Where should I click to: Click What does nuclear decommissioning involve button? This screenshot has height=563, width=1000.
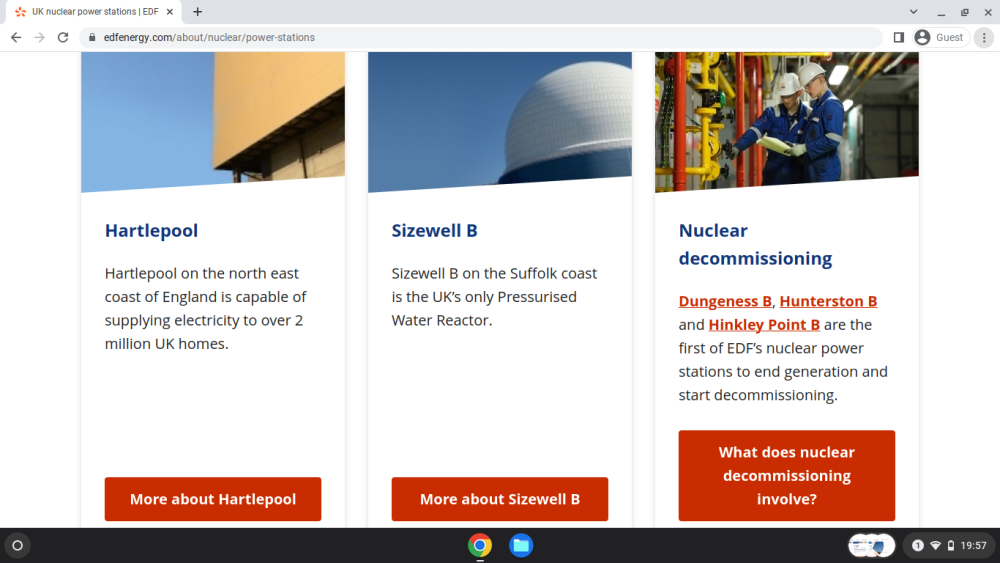tap(786, 476)
